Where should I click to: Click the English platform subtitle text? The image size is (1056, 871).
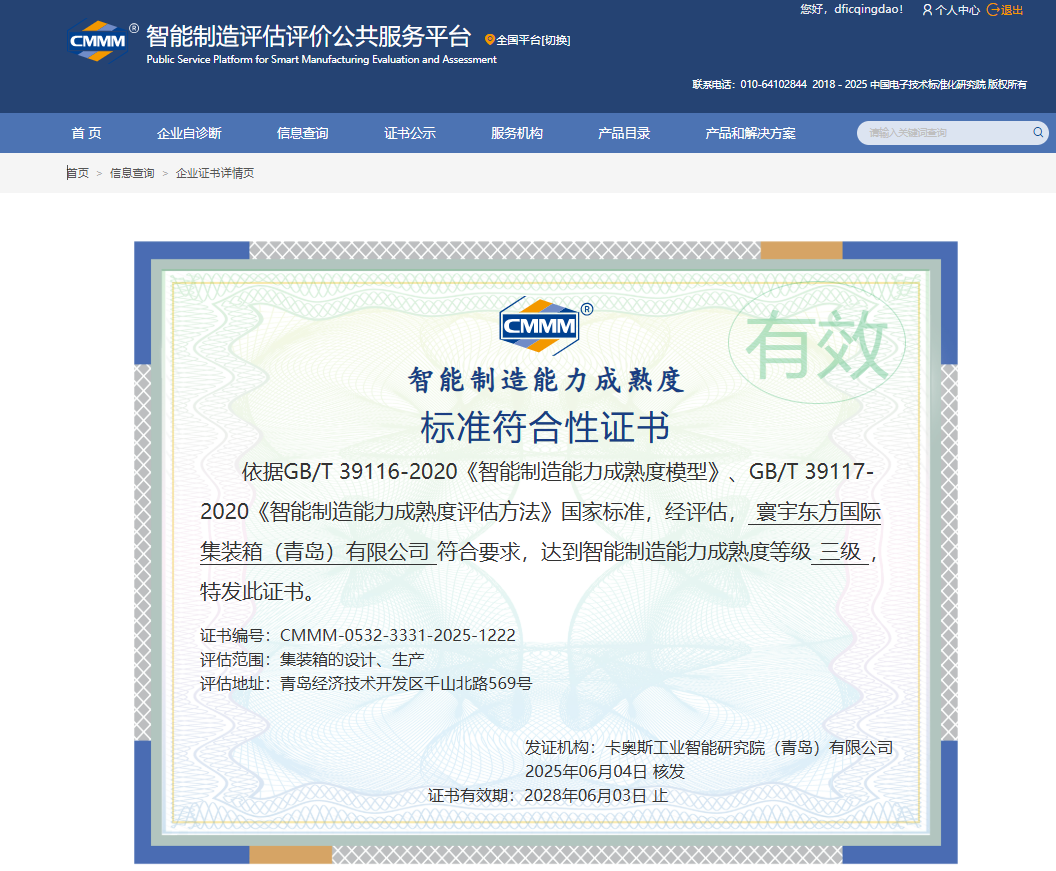pos(321,59)
